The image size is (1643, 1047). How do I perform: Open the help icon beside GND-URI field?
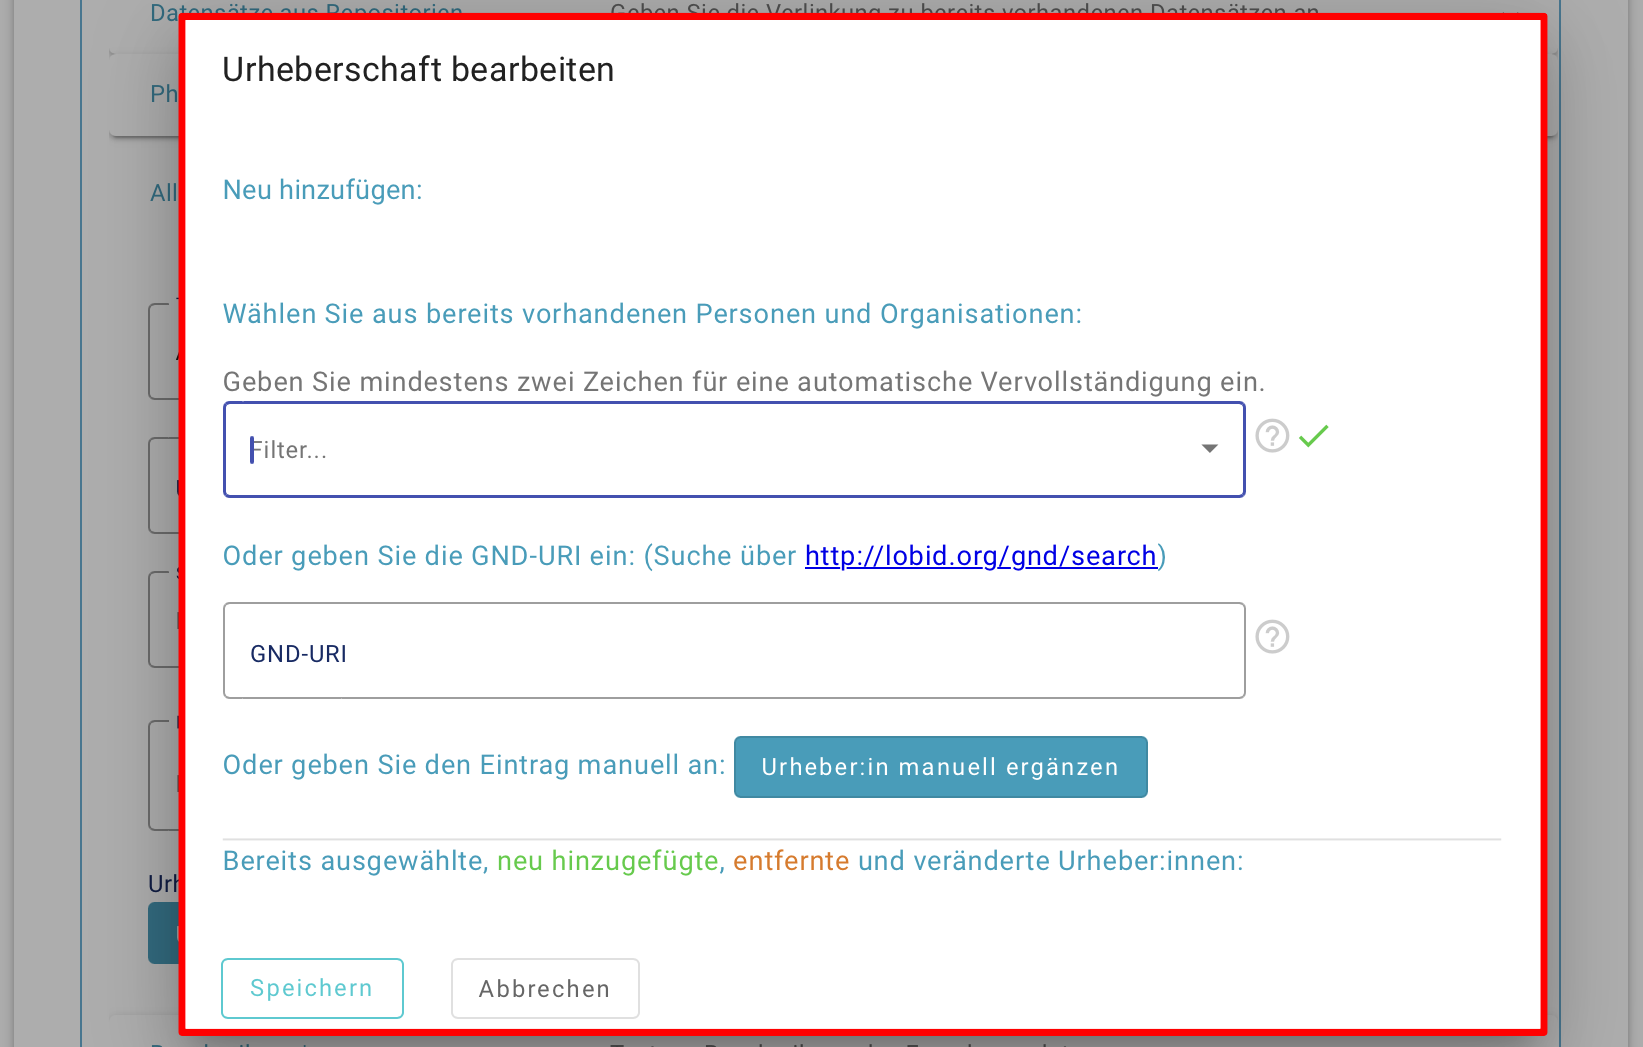tap(1272, 637)
